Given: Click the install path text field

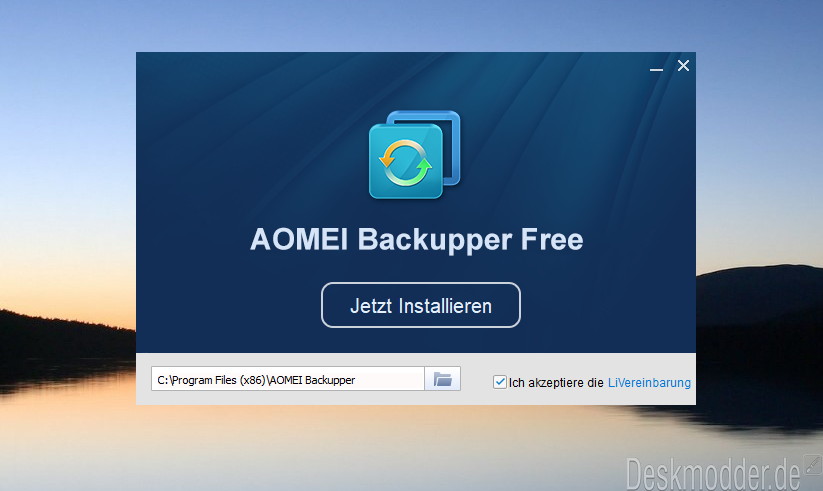Looking at the screenshot, I should (x=288, y=379).
